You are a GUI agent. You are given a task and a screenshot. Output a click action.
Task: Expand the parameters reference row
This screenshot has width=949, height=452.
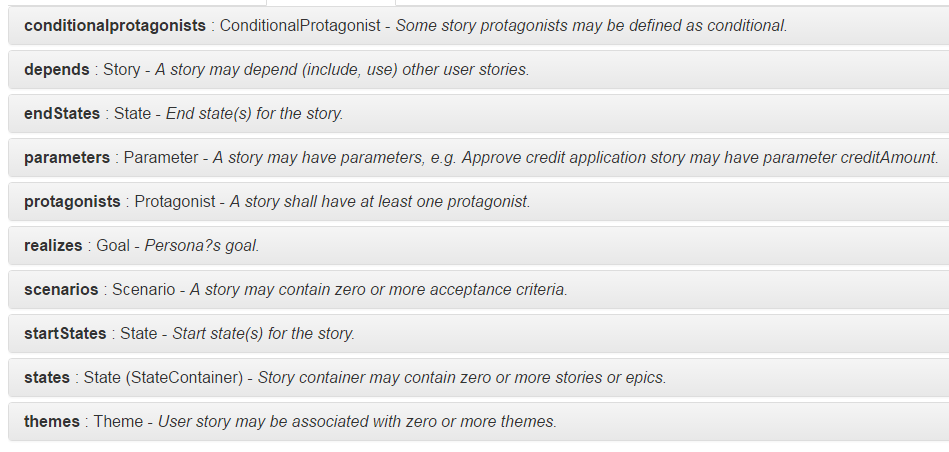[x=478, y=157]
